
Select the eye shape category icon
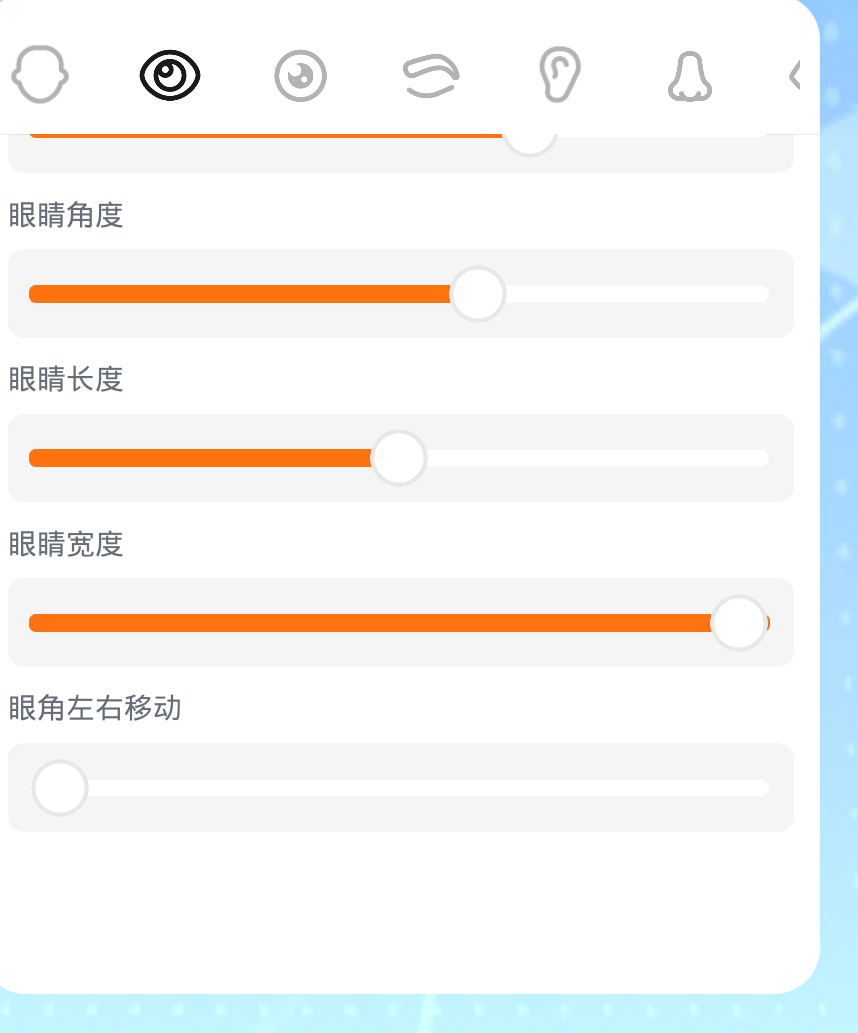170,76
